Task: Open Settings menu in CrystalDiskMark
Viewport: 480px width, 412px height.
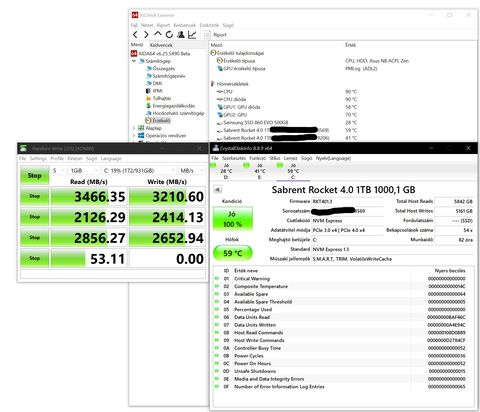Action: tap(38, 158)
